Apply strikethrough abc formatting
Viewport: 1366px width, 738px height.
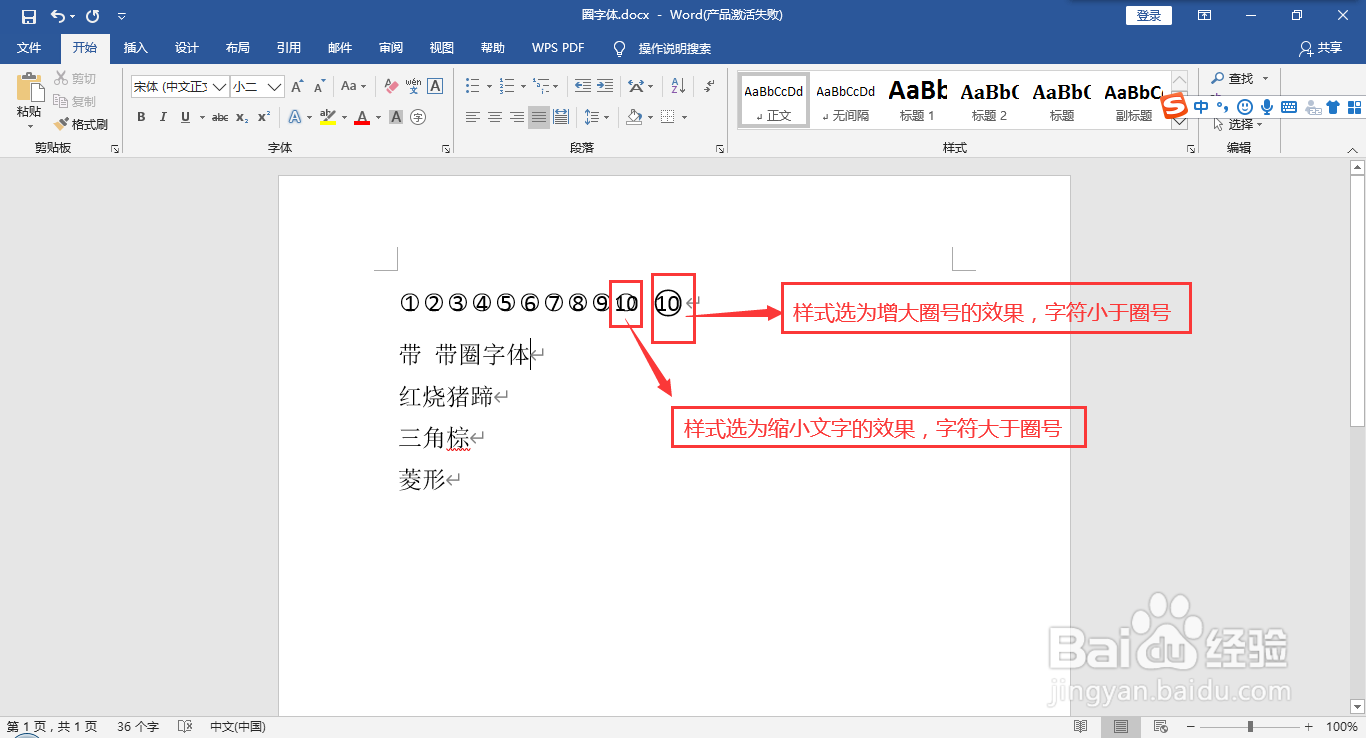(220, 117)
